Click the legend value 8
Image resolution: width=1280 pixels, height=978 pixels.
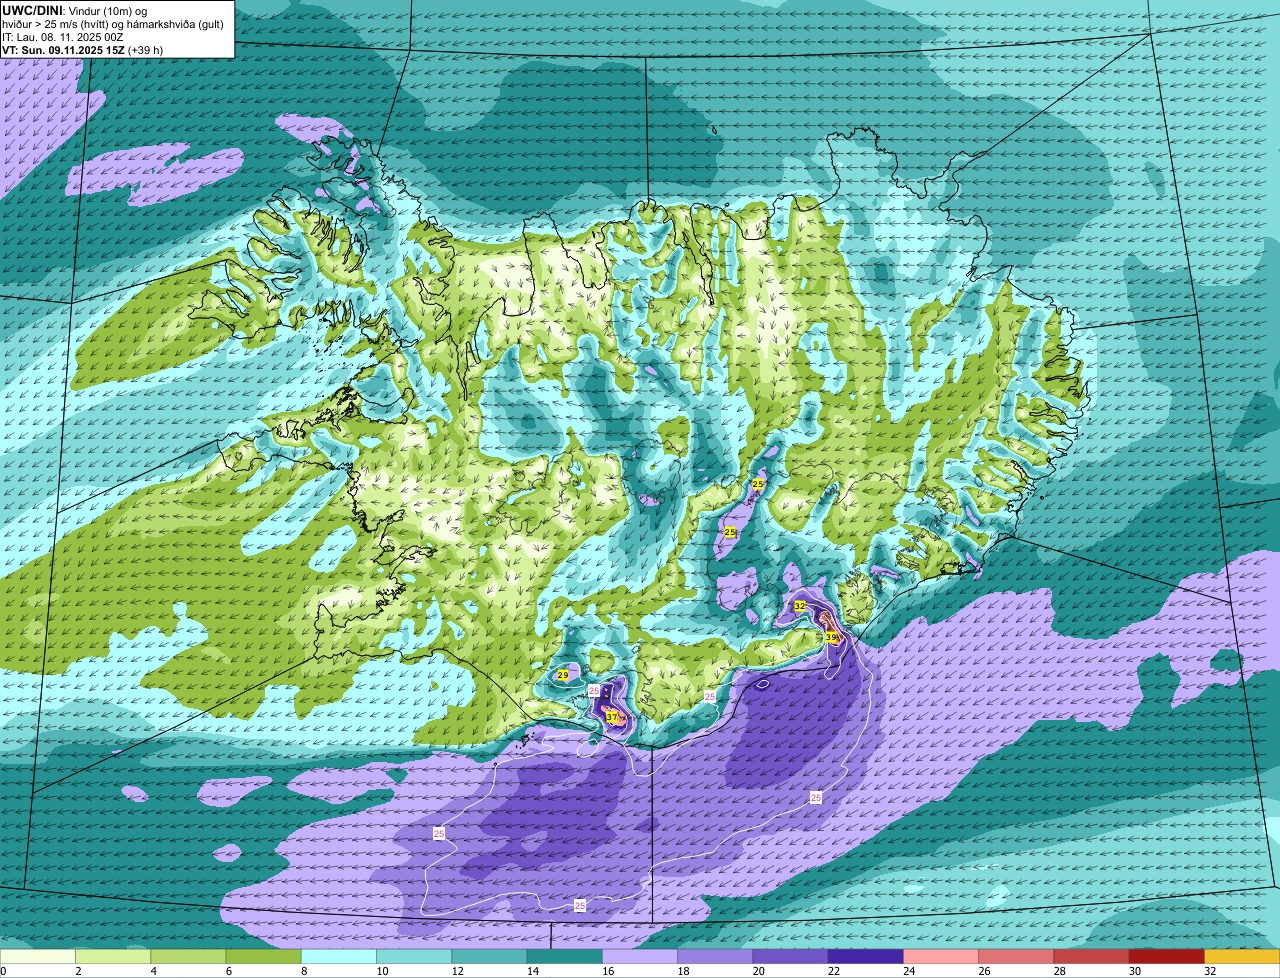[303, 971]
